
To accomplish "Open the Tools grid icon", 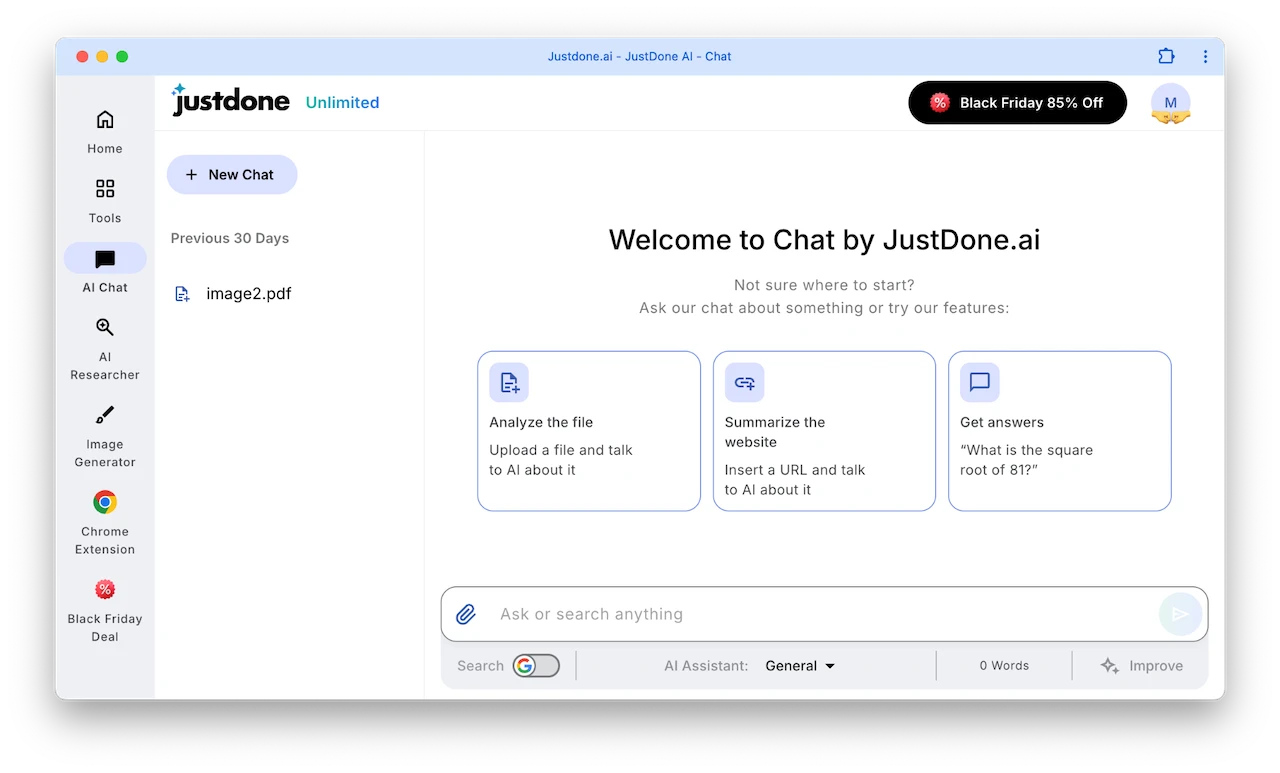I will (x=105, y=189).
